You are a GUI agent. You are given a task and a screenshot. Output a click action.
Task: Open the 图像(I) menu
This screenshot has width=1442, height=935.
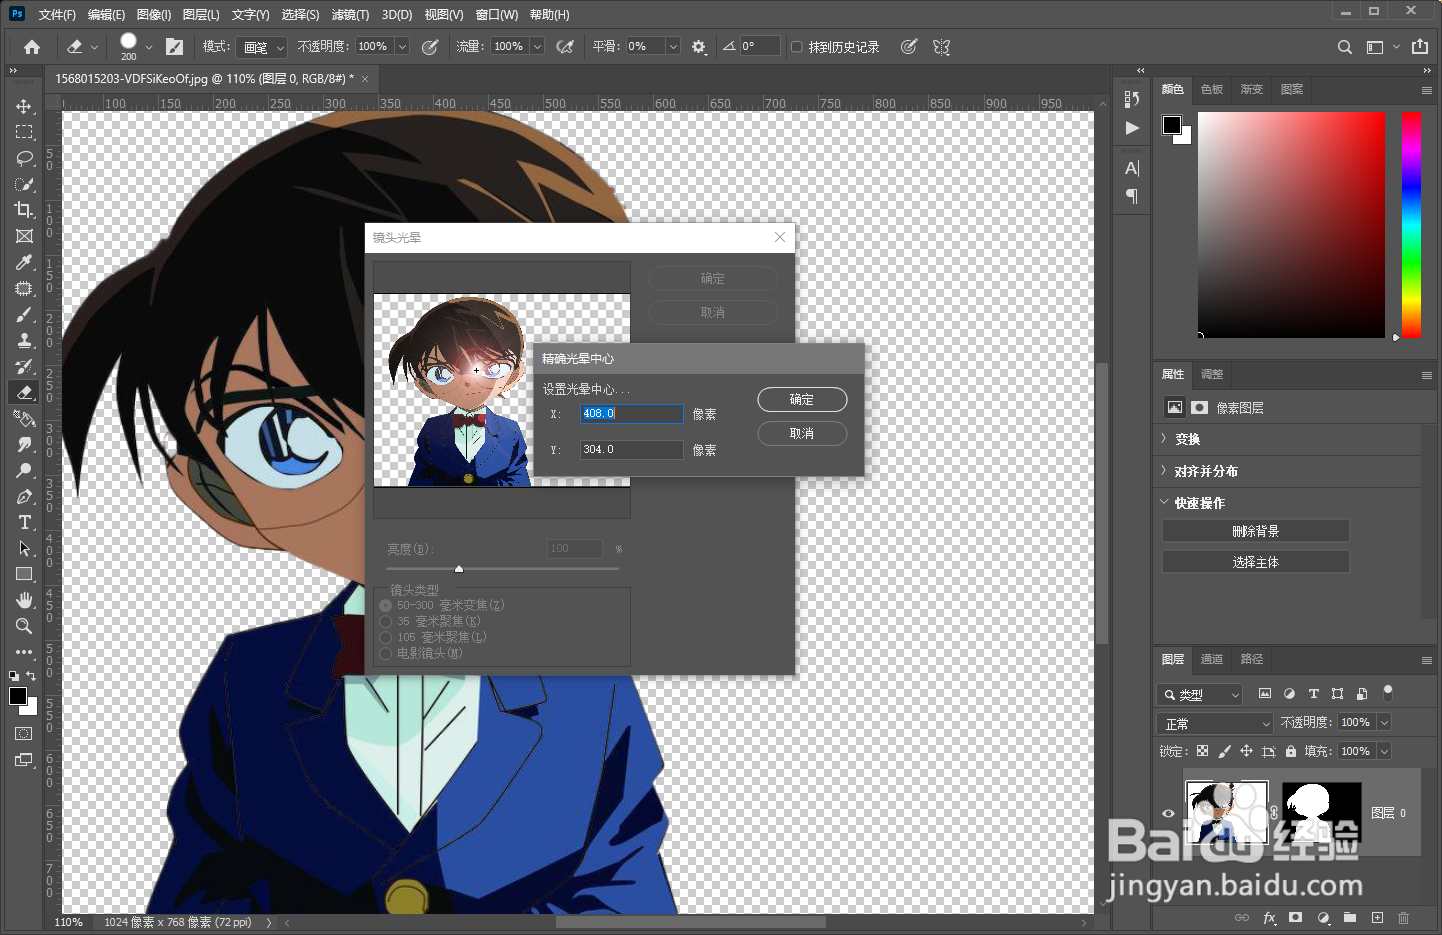click(x=154, y=15)
